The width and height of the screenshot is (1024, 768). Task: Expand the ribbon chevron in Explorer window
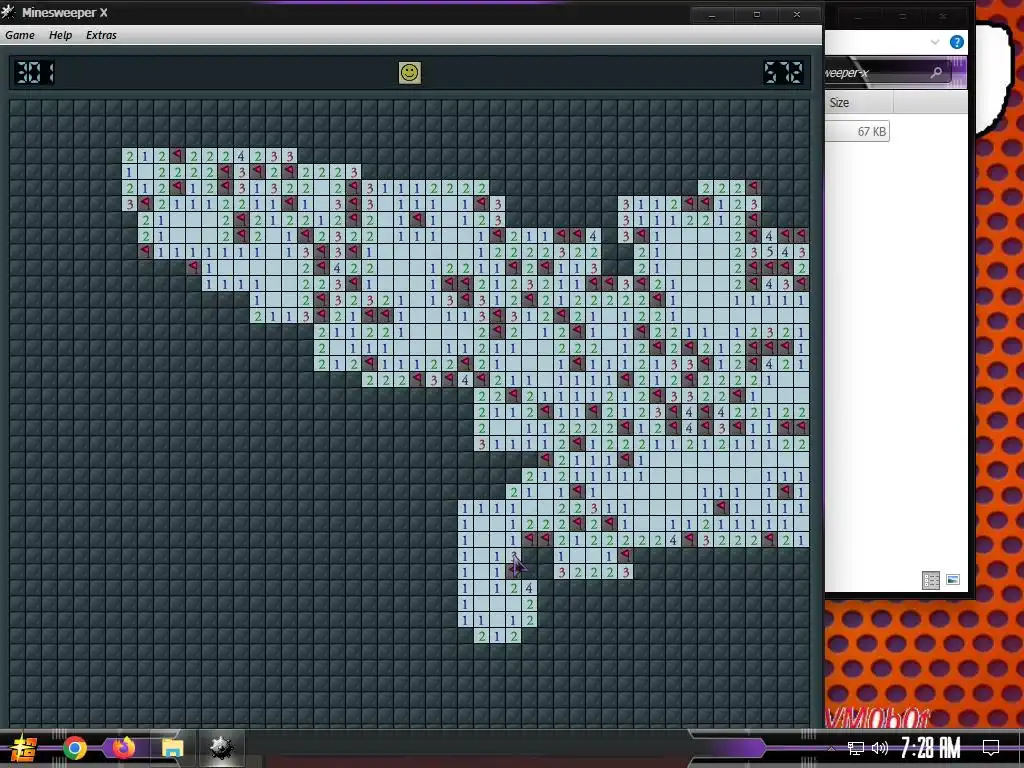(935, 42)
